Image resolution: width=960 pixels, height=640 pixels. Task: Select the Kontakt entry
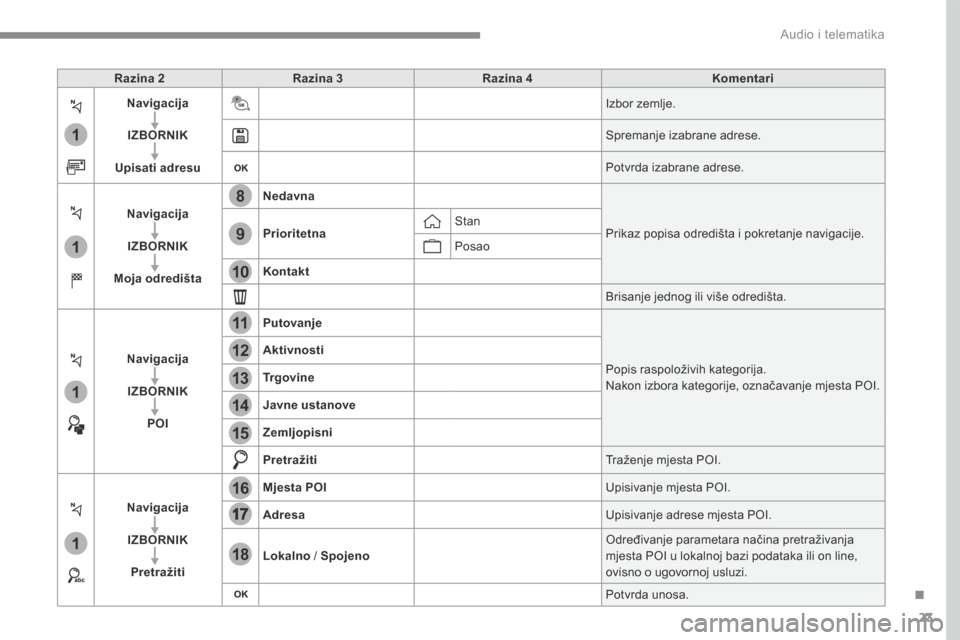tap(286, 271)
